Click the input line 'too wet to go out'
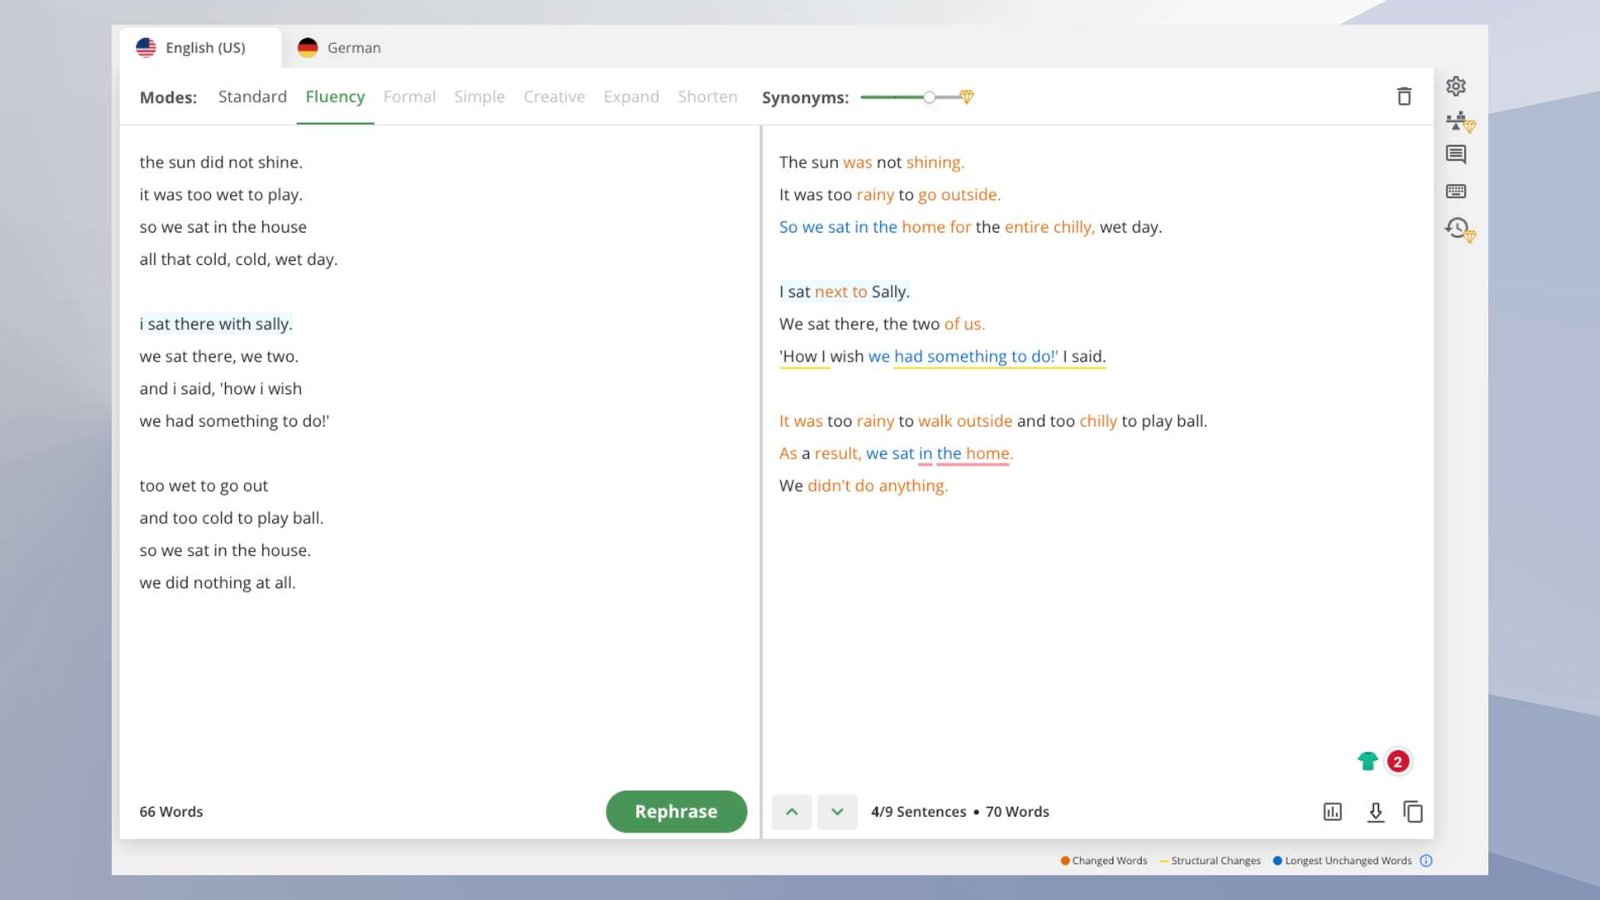This screenshot has height=900, width=1600. pyautogui.click(x=204, y=486)
